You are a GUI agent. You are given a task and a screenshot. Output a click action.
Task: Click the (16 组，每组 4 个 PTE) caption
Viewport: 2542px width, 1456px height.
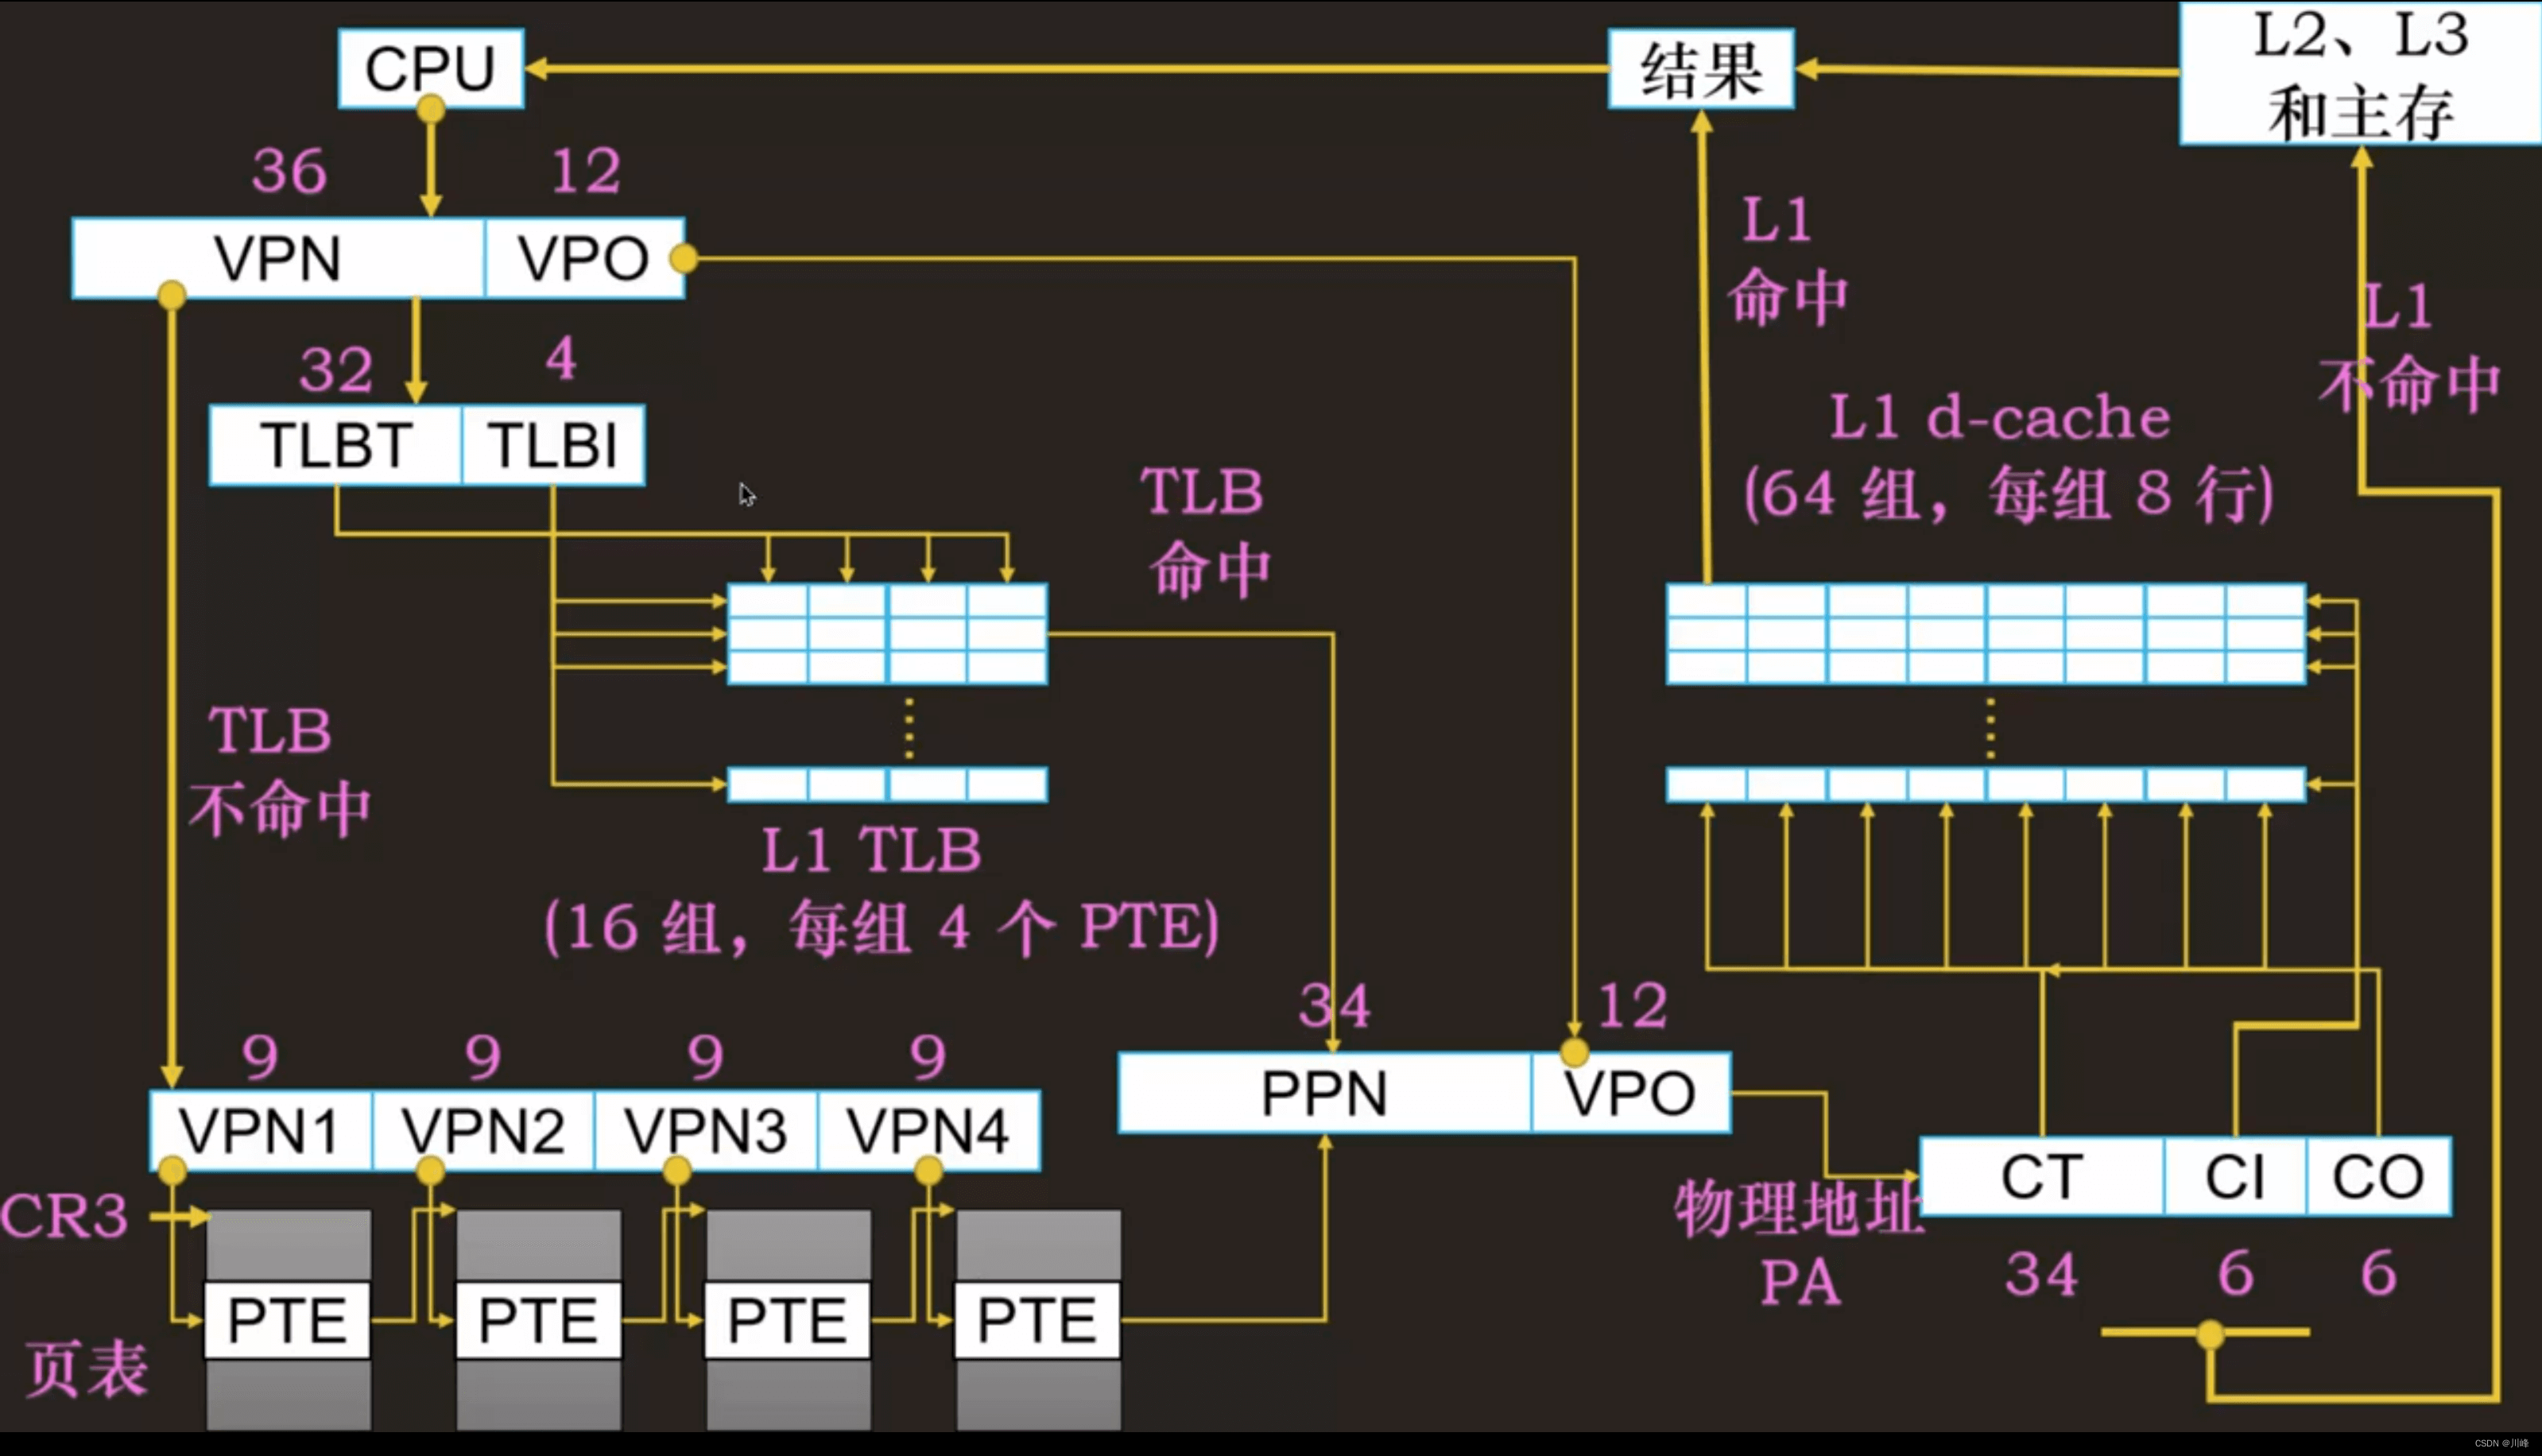tap(882, 927)
